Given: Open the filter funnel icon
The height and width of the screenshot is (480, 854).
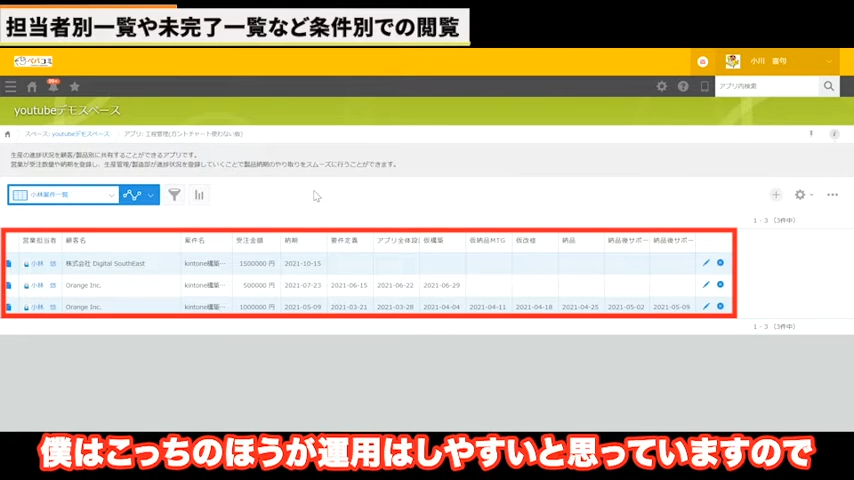Looking at the screenshot, I should [174, 195].
